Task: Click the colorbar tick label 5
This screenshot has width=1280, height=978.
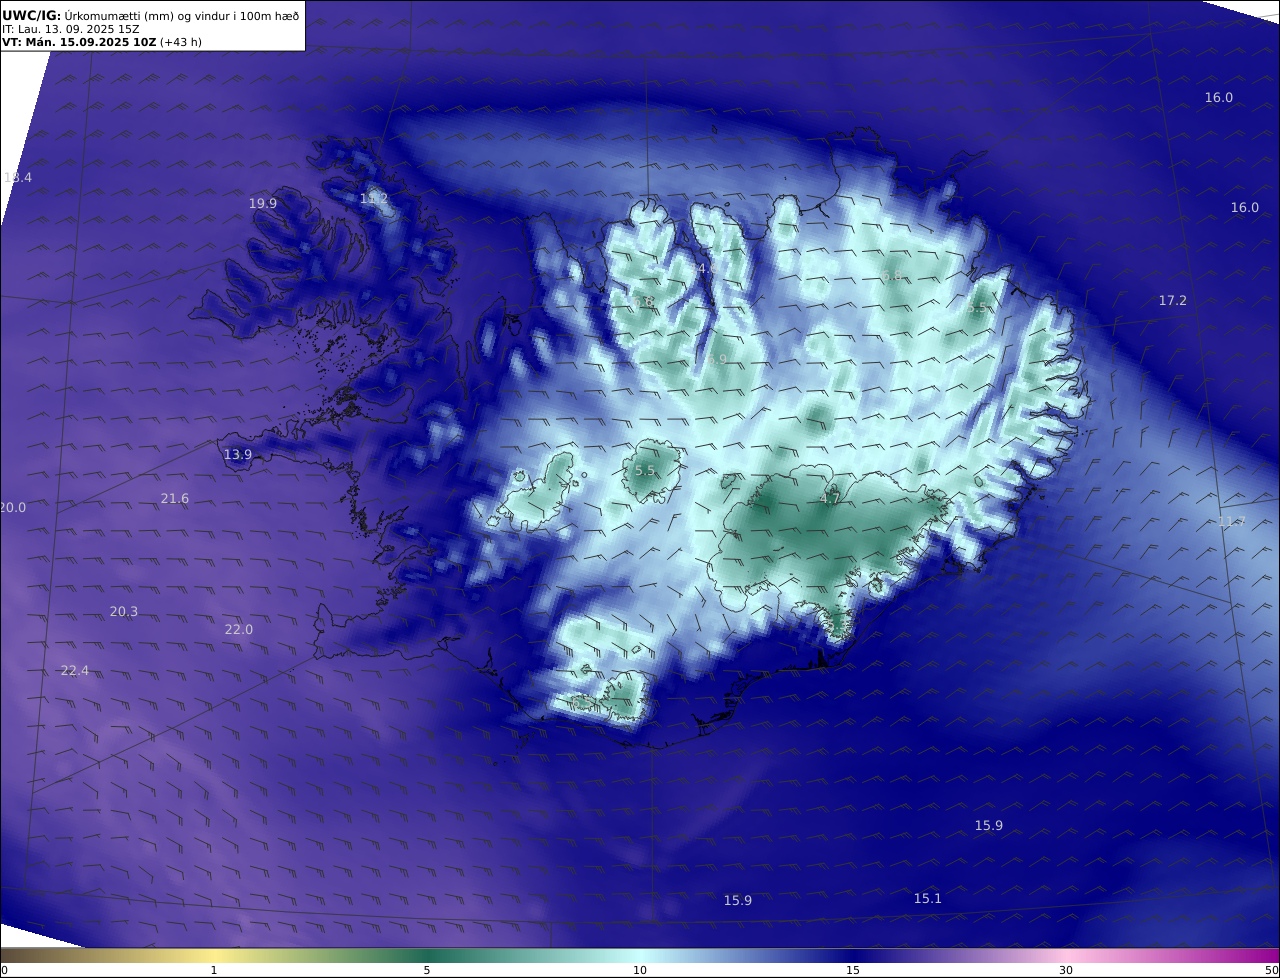Action: 427,970
